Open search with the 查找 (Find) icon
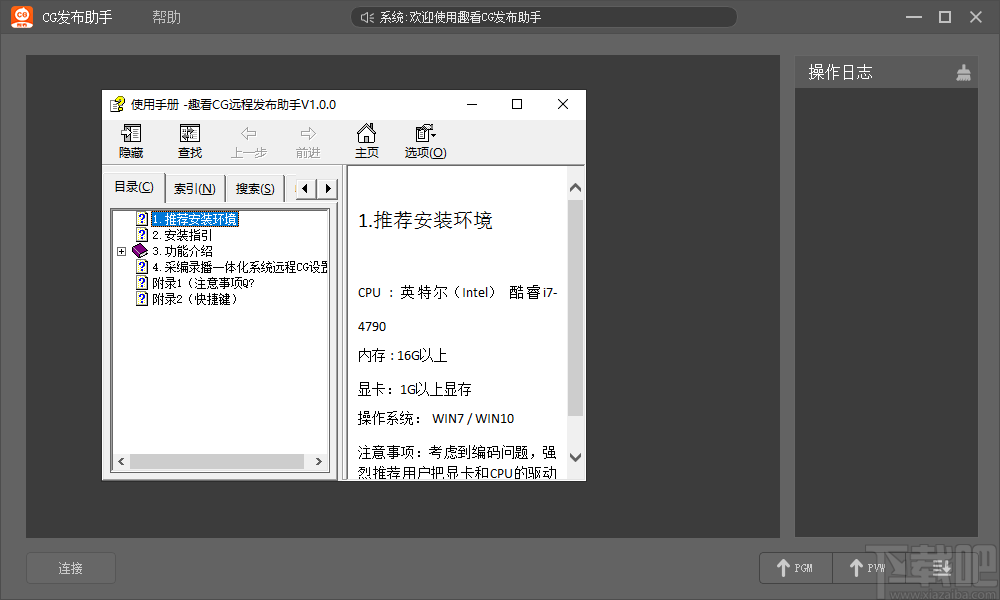 tap(190, 140)
